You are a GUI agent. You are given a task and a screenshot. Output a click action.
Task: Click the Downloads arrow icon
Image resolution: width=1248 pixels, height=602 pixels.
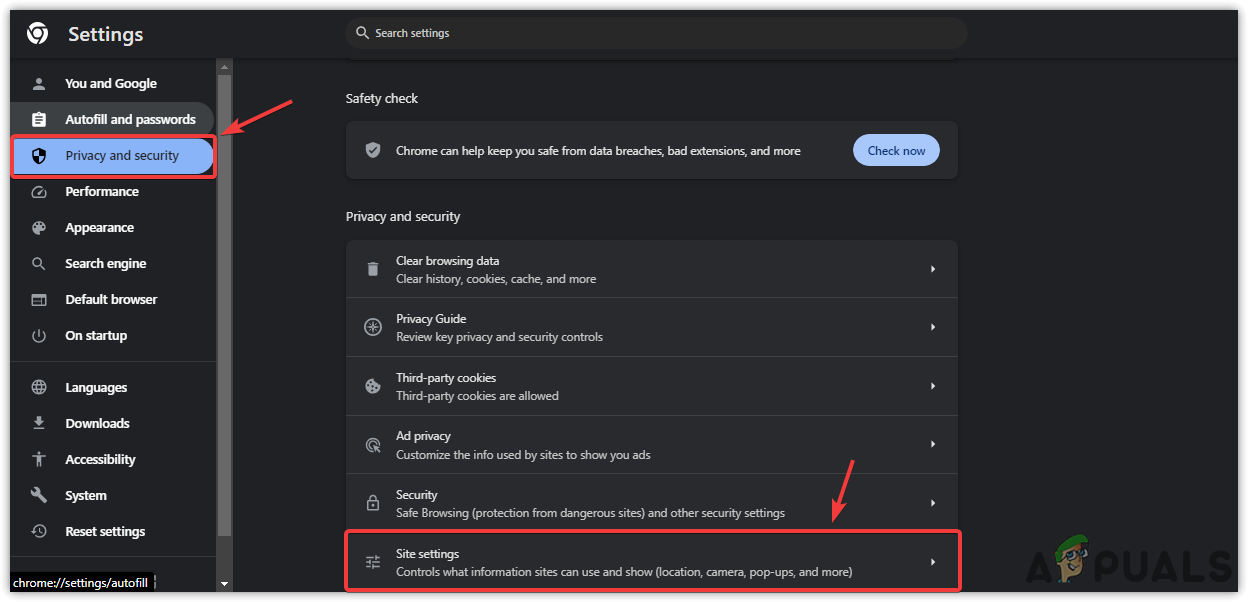click(39, 424)
